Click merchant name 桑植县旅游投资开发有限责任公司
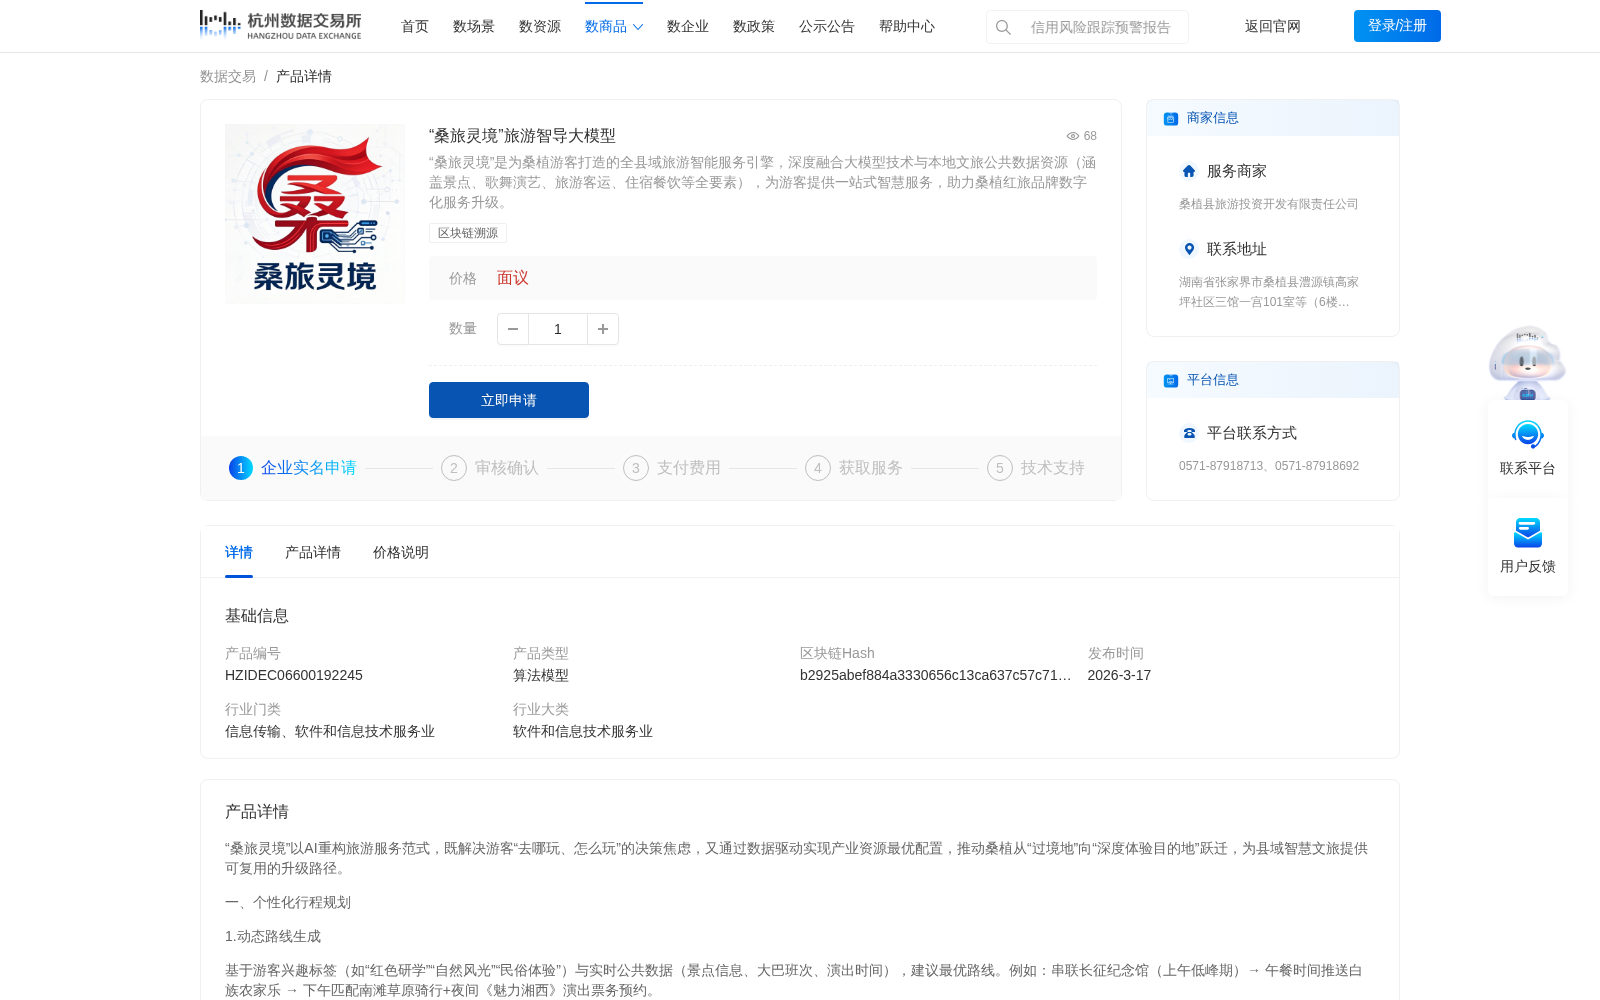The image size is (1600, 1000). pos(1268,204)
